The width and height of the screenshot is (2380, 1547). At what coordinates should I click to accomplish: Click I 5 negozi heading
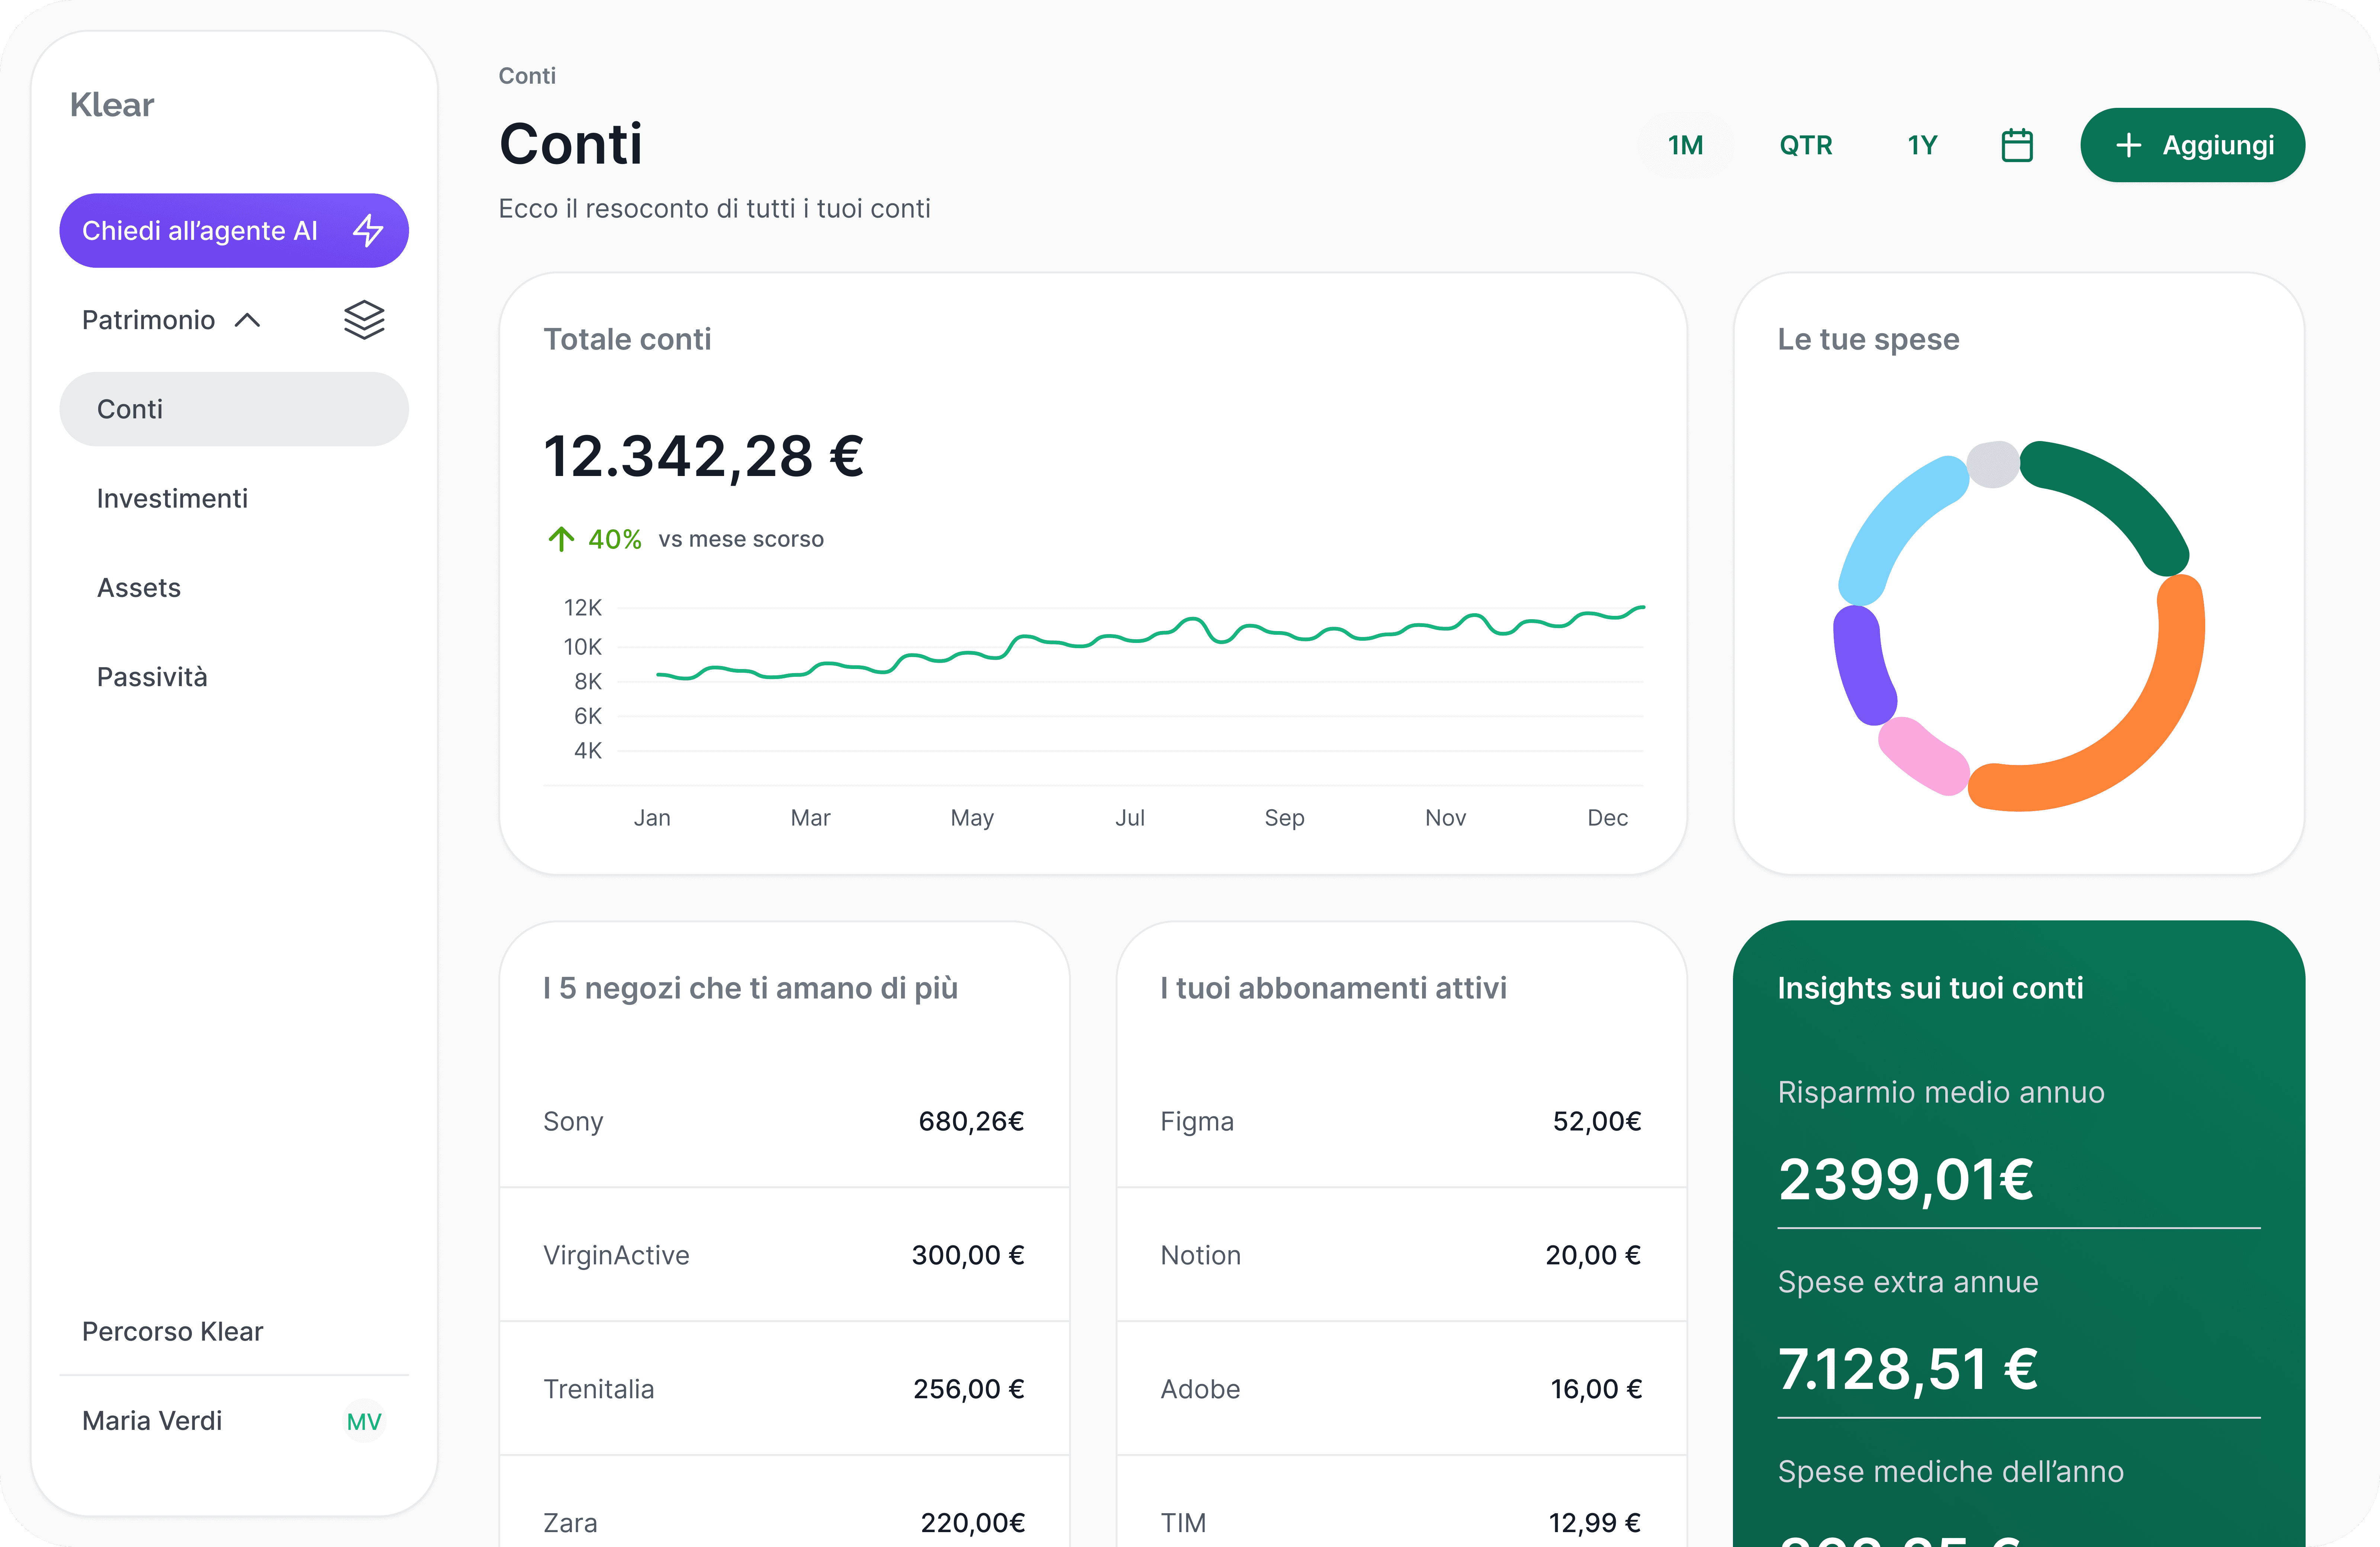click(750, 988)
